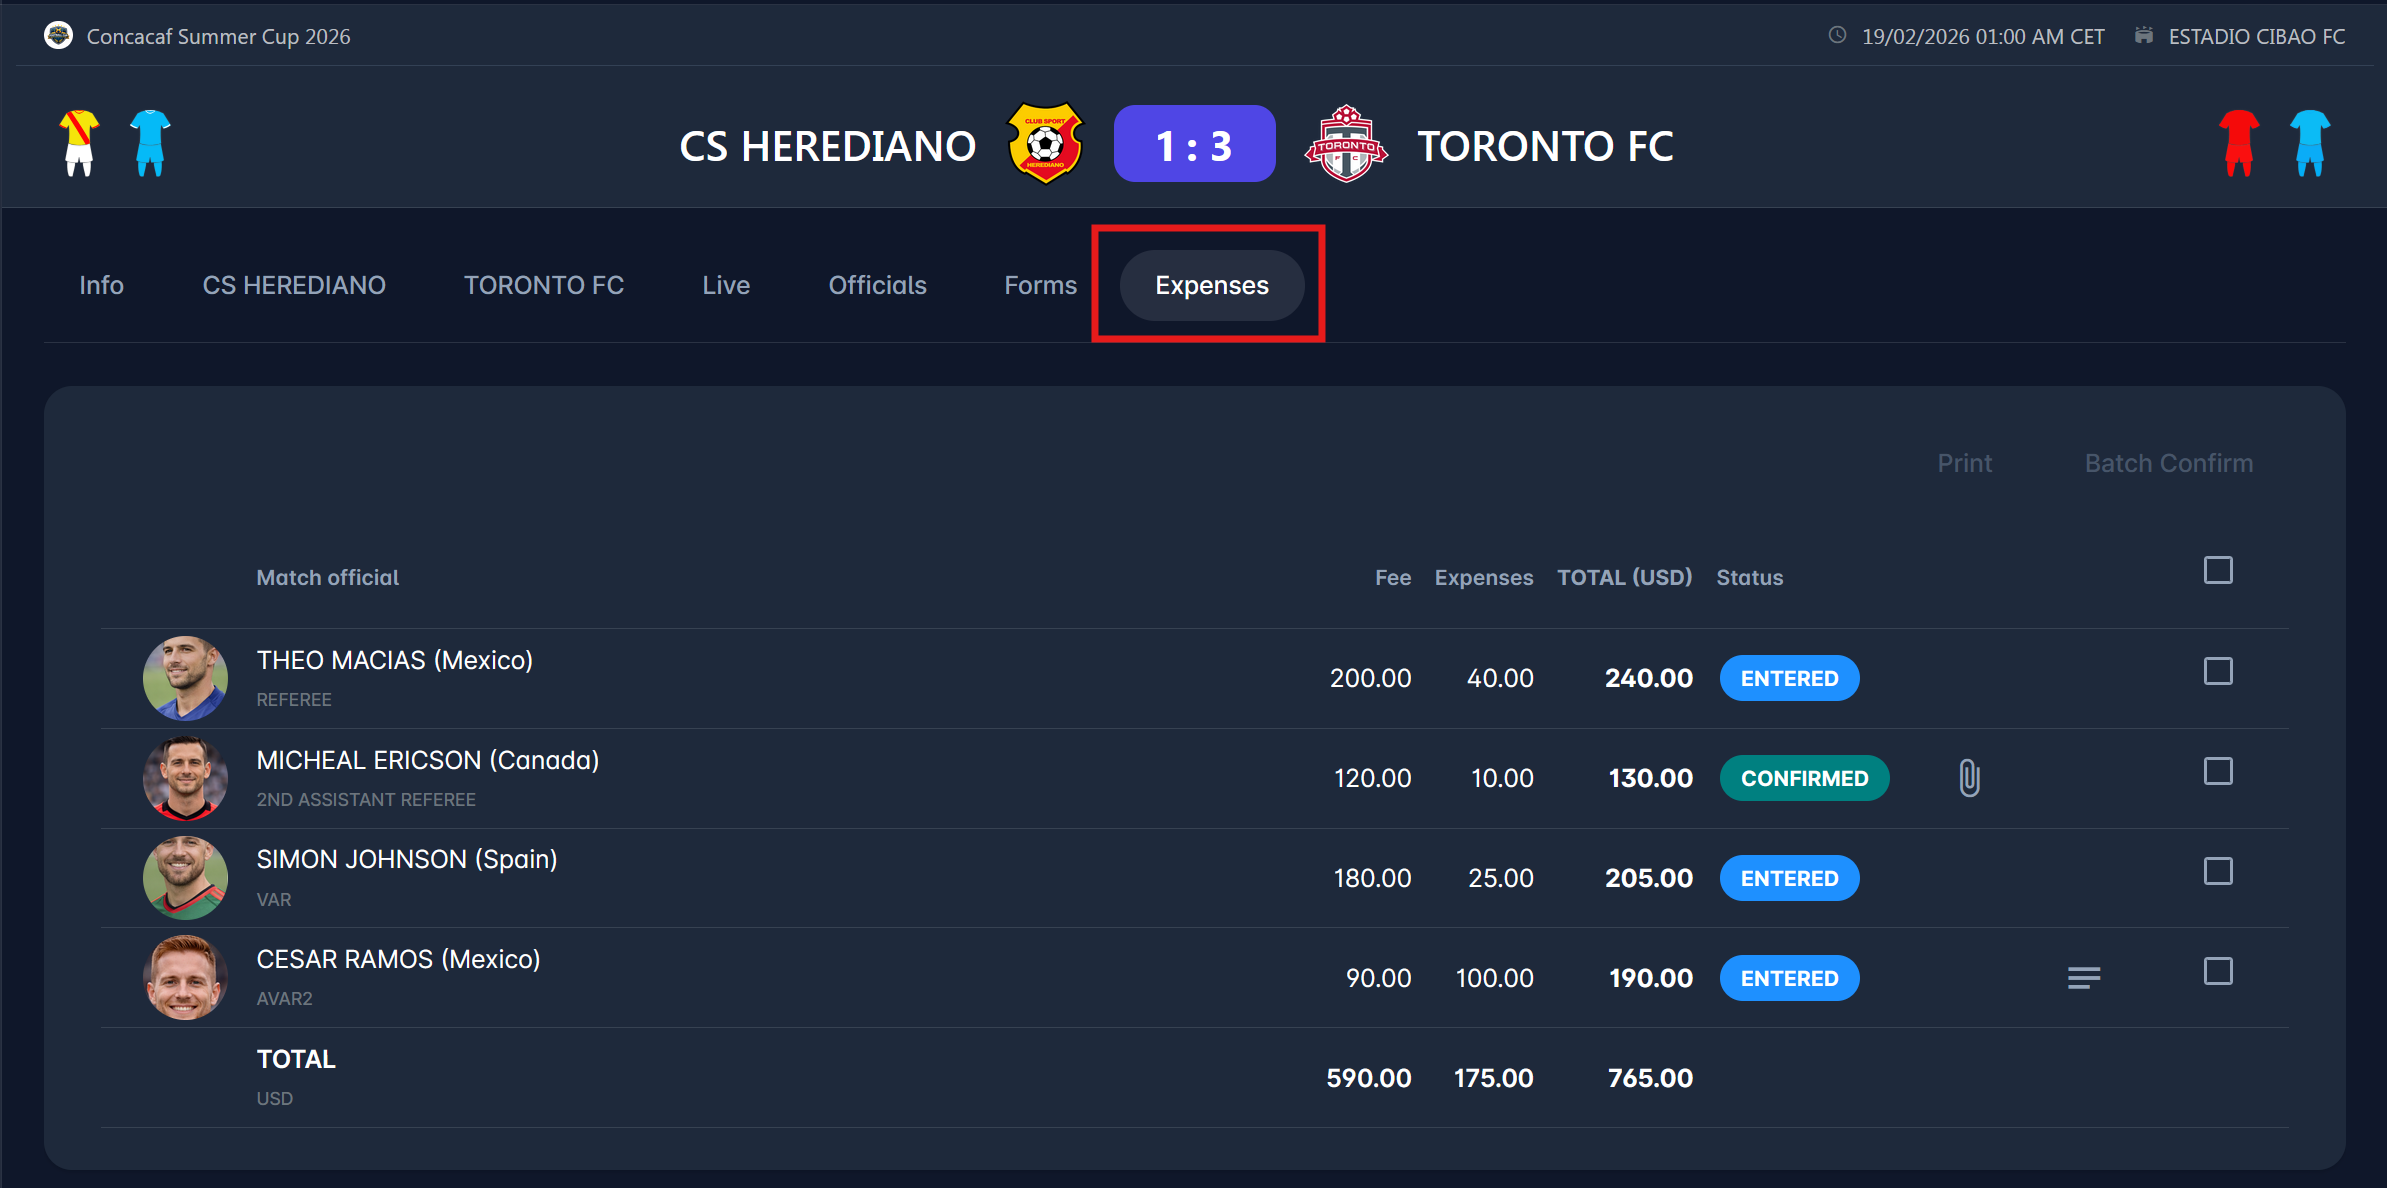Click the Toronto FC club crest

(1346, 144)
